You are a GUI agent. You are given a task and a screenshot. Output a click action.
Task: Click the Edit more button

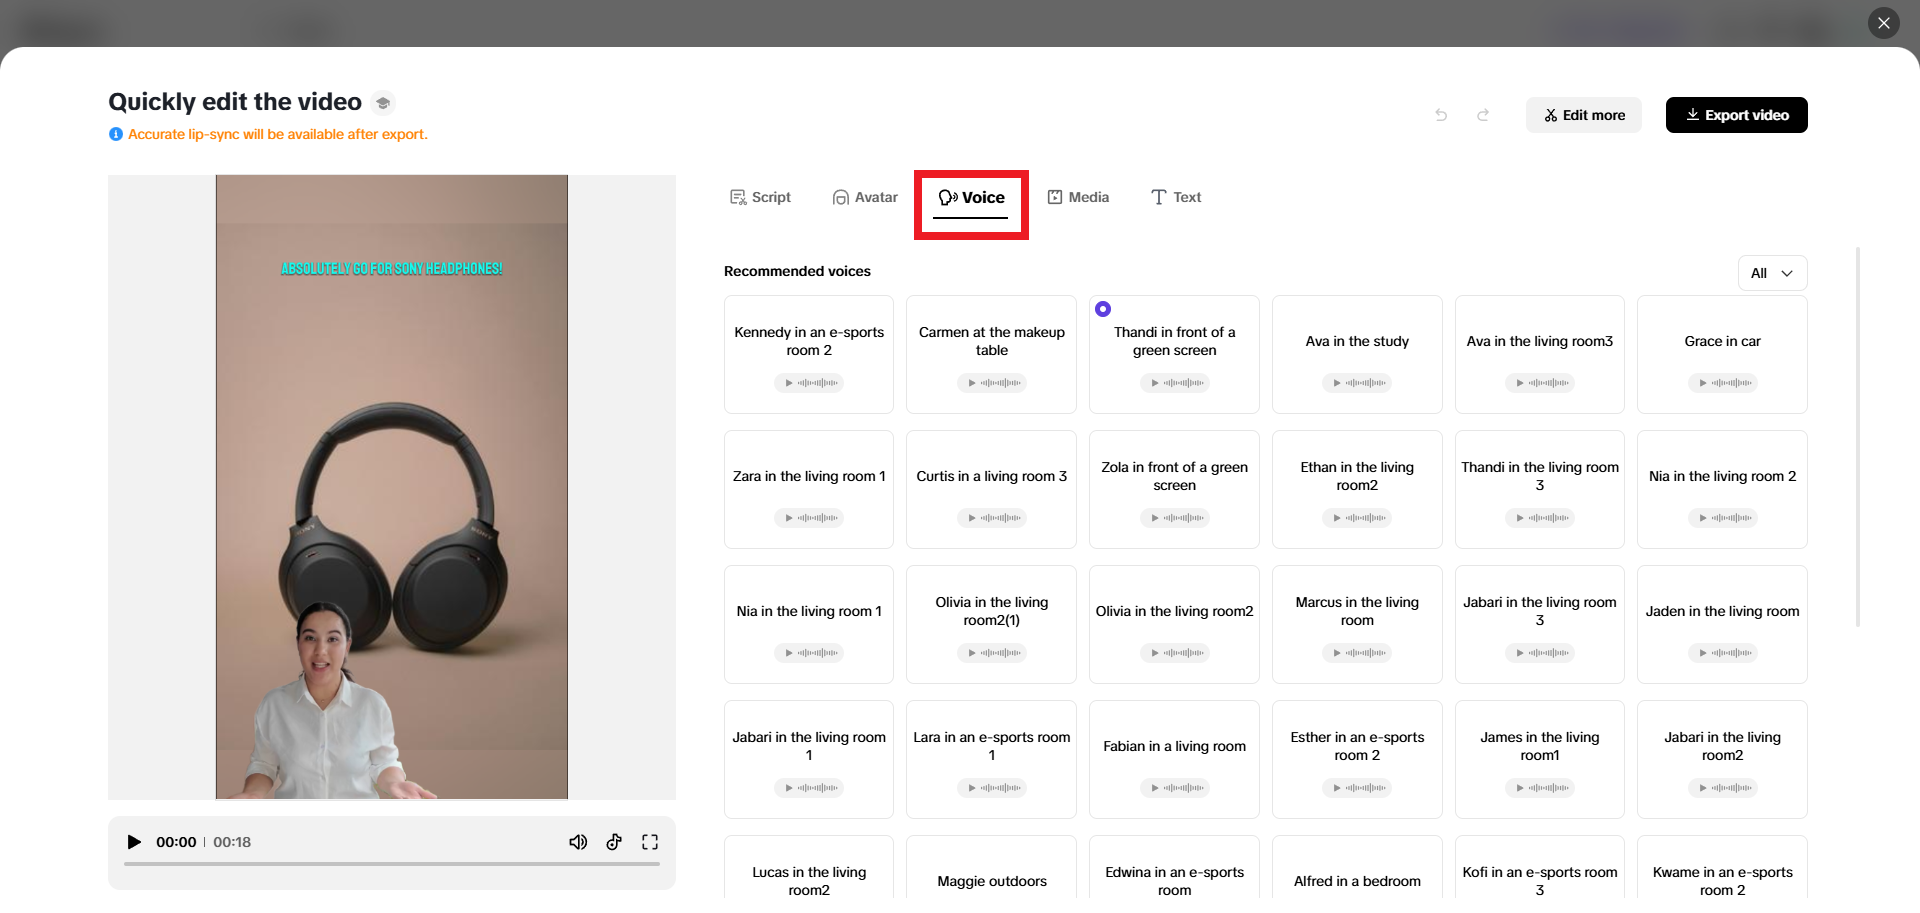[1584, 115]
